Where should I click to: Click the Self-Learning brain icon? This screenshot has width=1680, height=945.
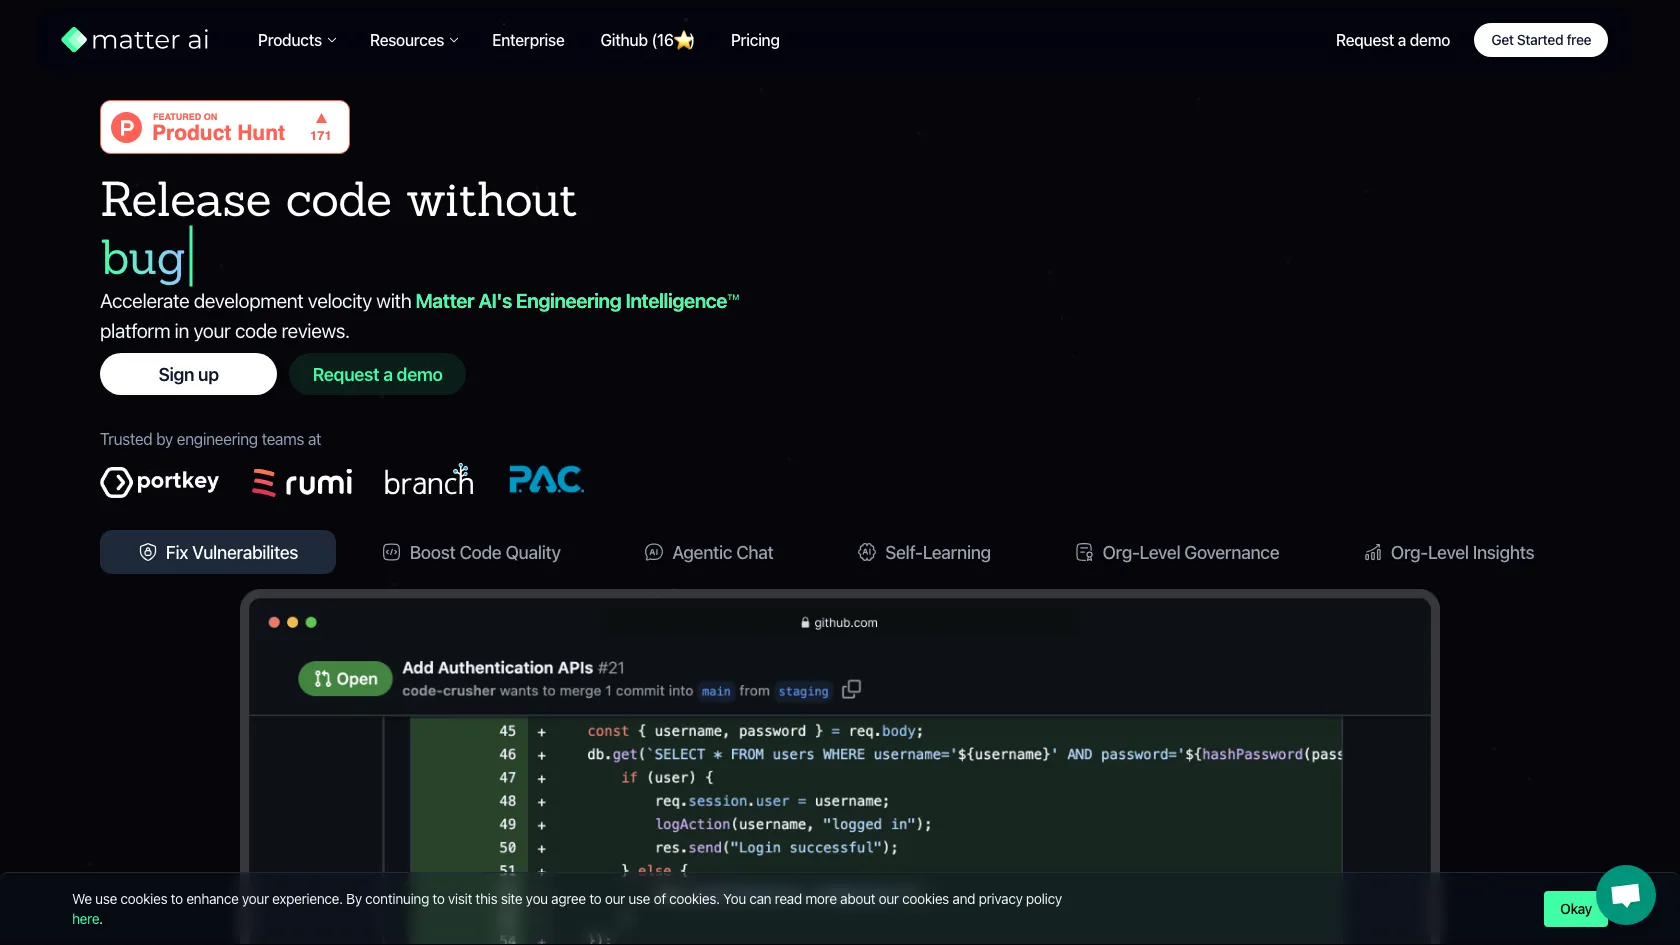tap(867, 552)
